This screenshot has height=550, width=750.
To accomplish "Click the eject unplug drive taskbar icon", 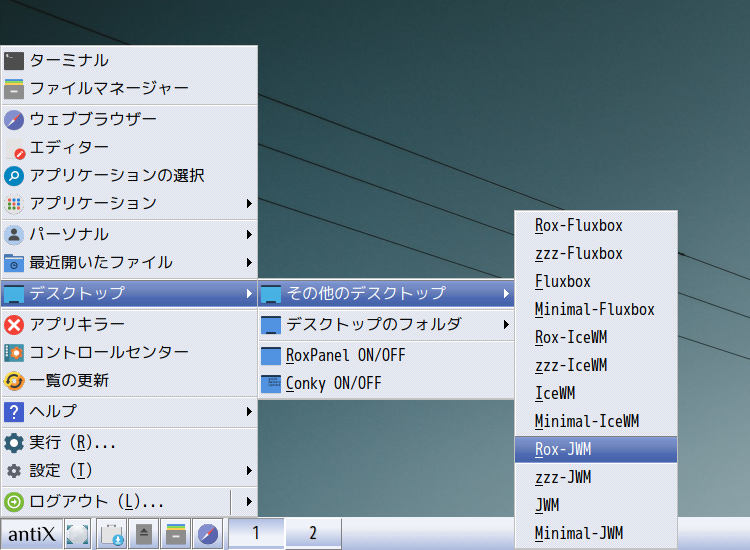I will click(143, 534).
